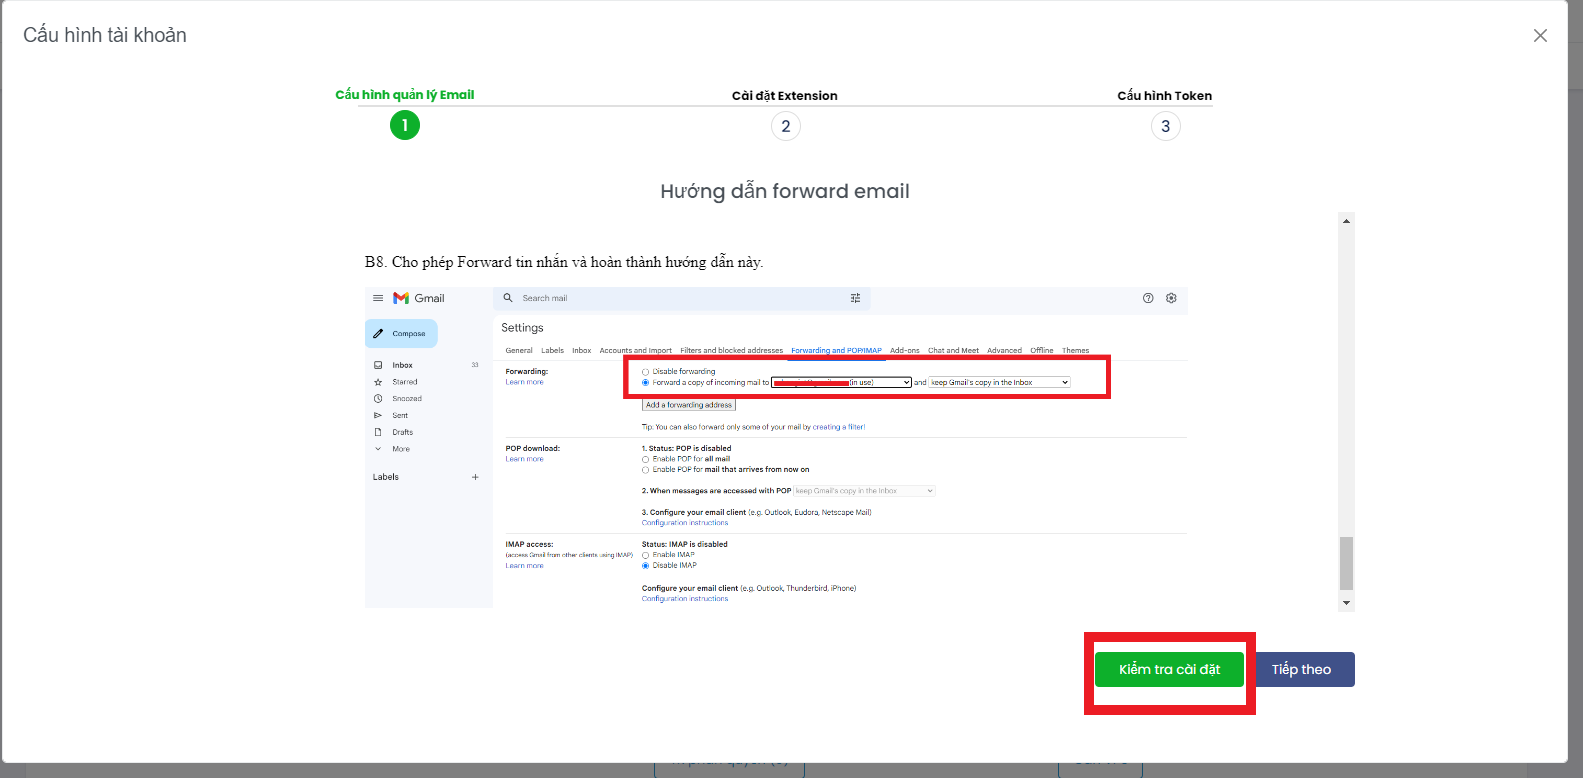Select Forward a copy of incoming mail radio
This screenshot has height=778, width=1583.
(x=646, y=382)
